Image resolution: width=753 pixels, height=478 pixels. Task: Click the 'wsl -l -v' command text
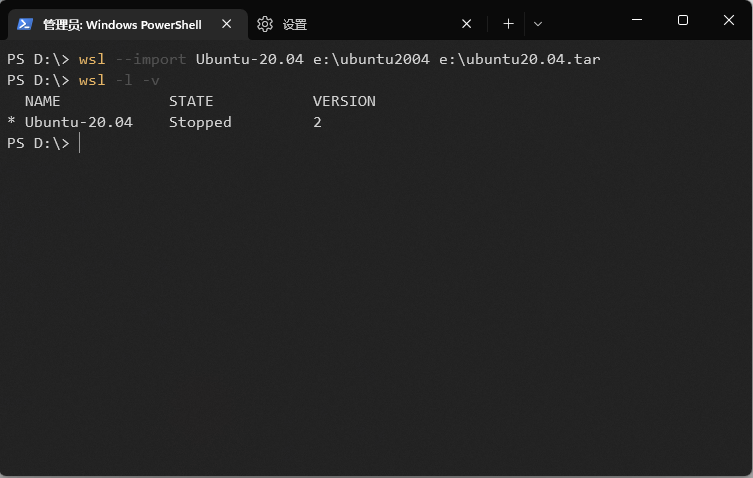pyautogui.click(x=119, y=80)
